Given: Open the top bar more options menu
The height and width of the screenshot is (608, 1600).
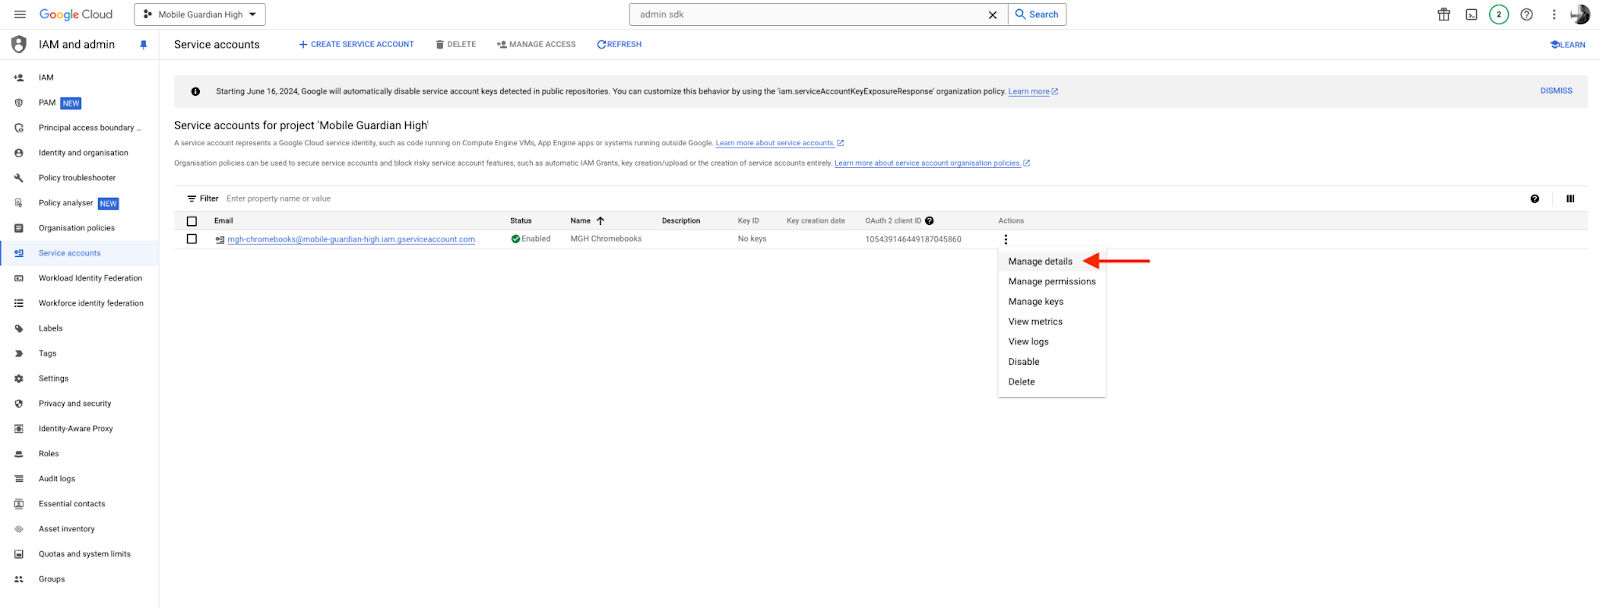Looking at the screenshot, I should 1553,15.
